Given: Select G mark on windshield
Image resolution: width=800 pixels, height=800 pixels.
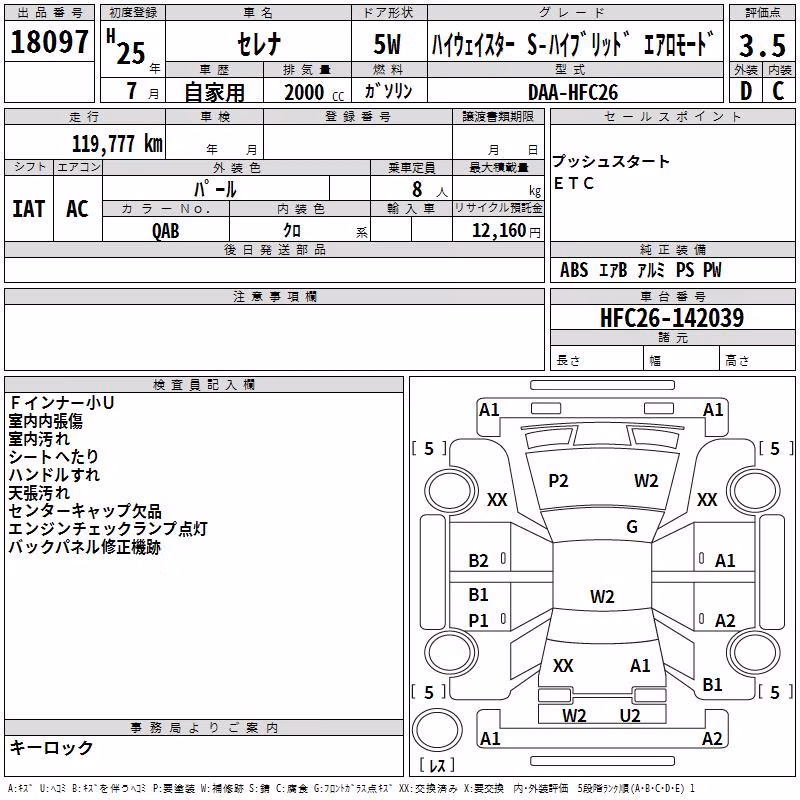Looking at the screenshot, I should 632,527.
